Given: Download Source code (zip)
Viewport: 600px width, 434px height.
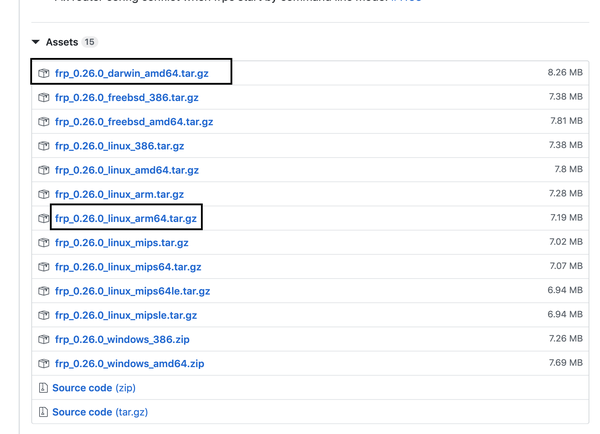Looking at the screenshot, I should [x=94, y=388].
